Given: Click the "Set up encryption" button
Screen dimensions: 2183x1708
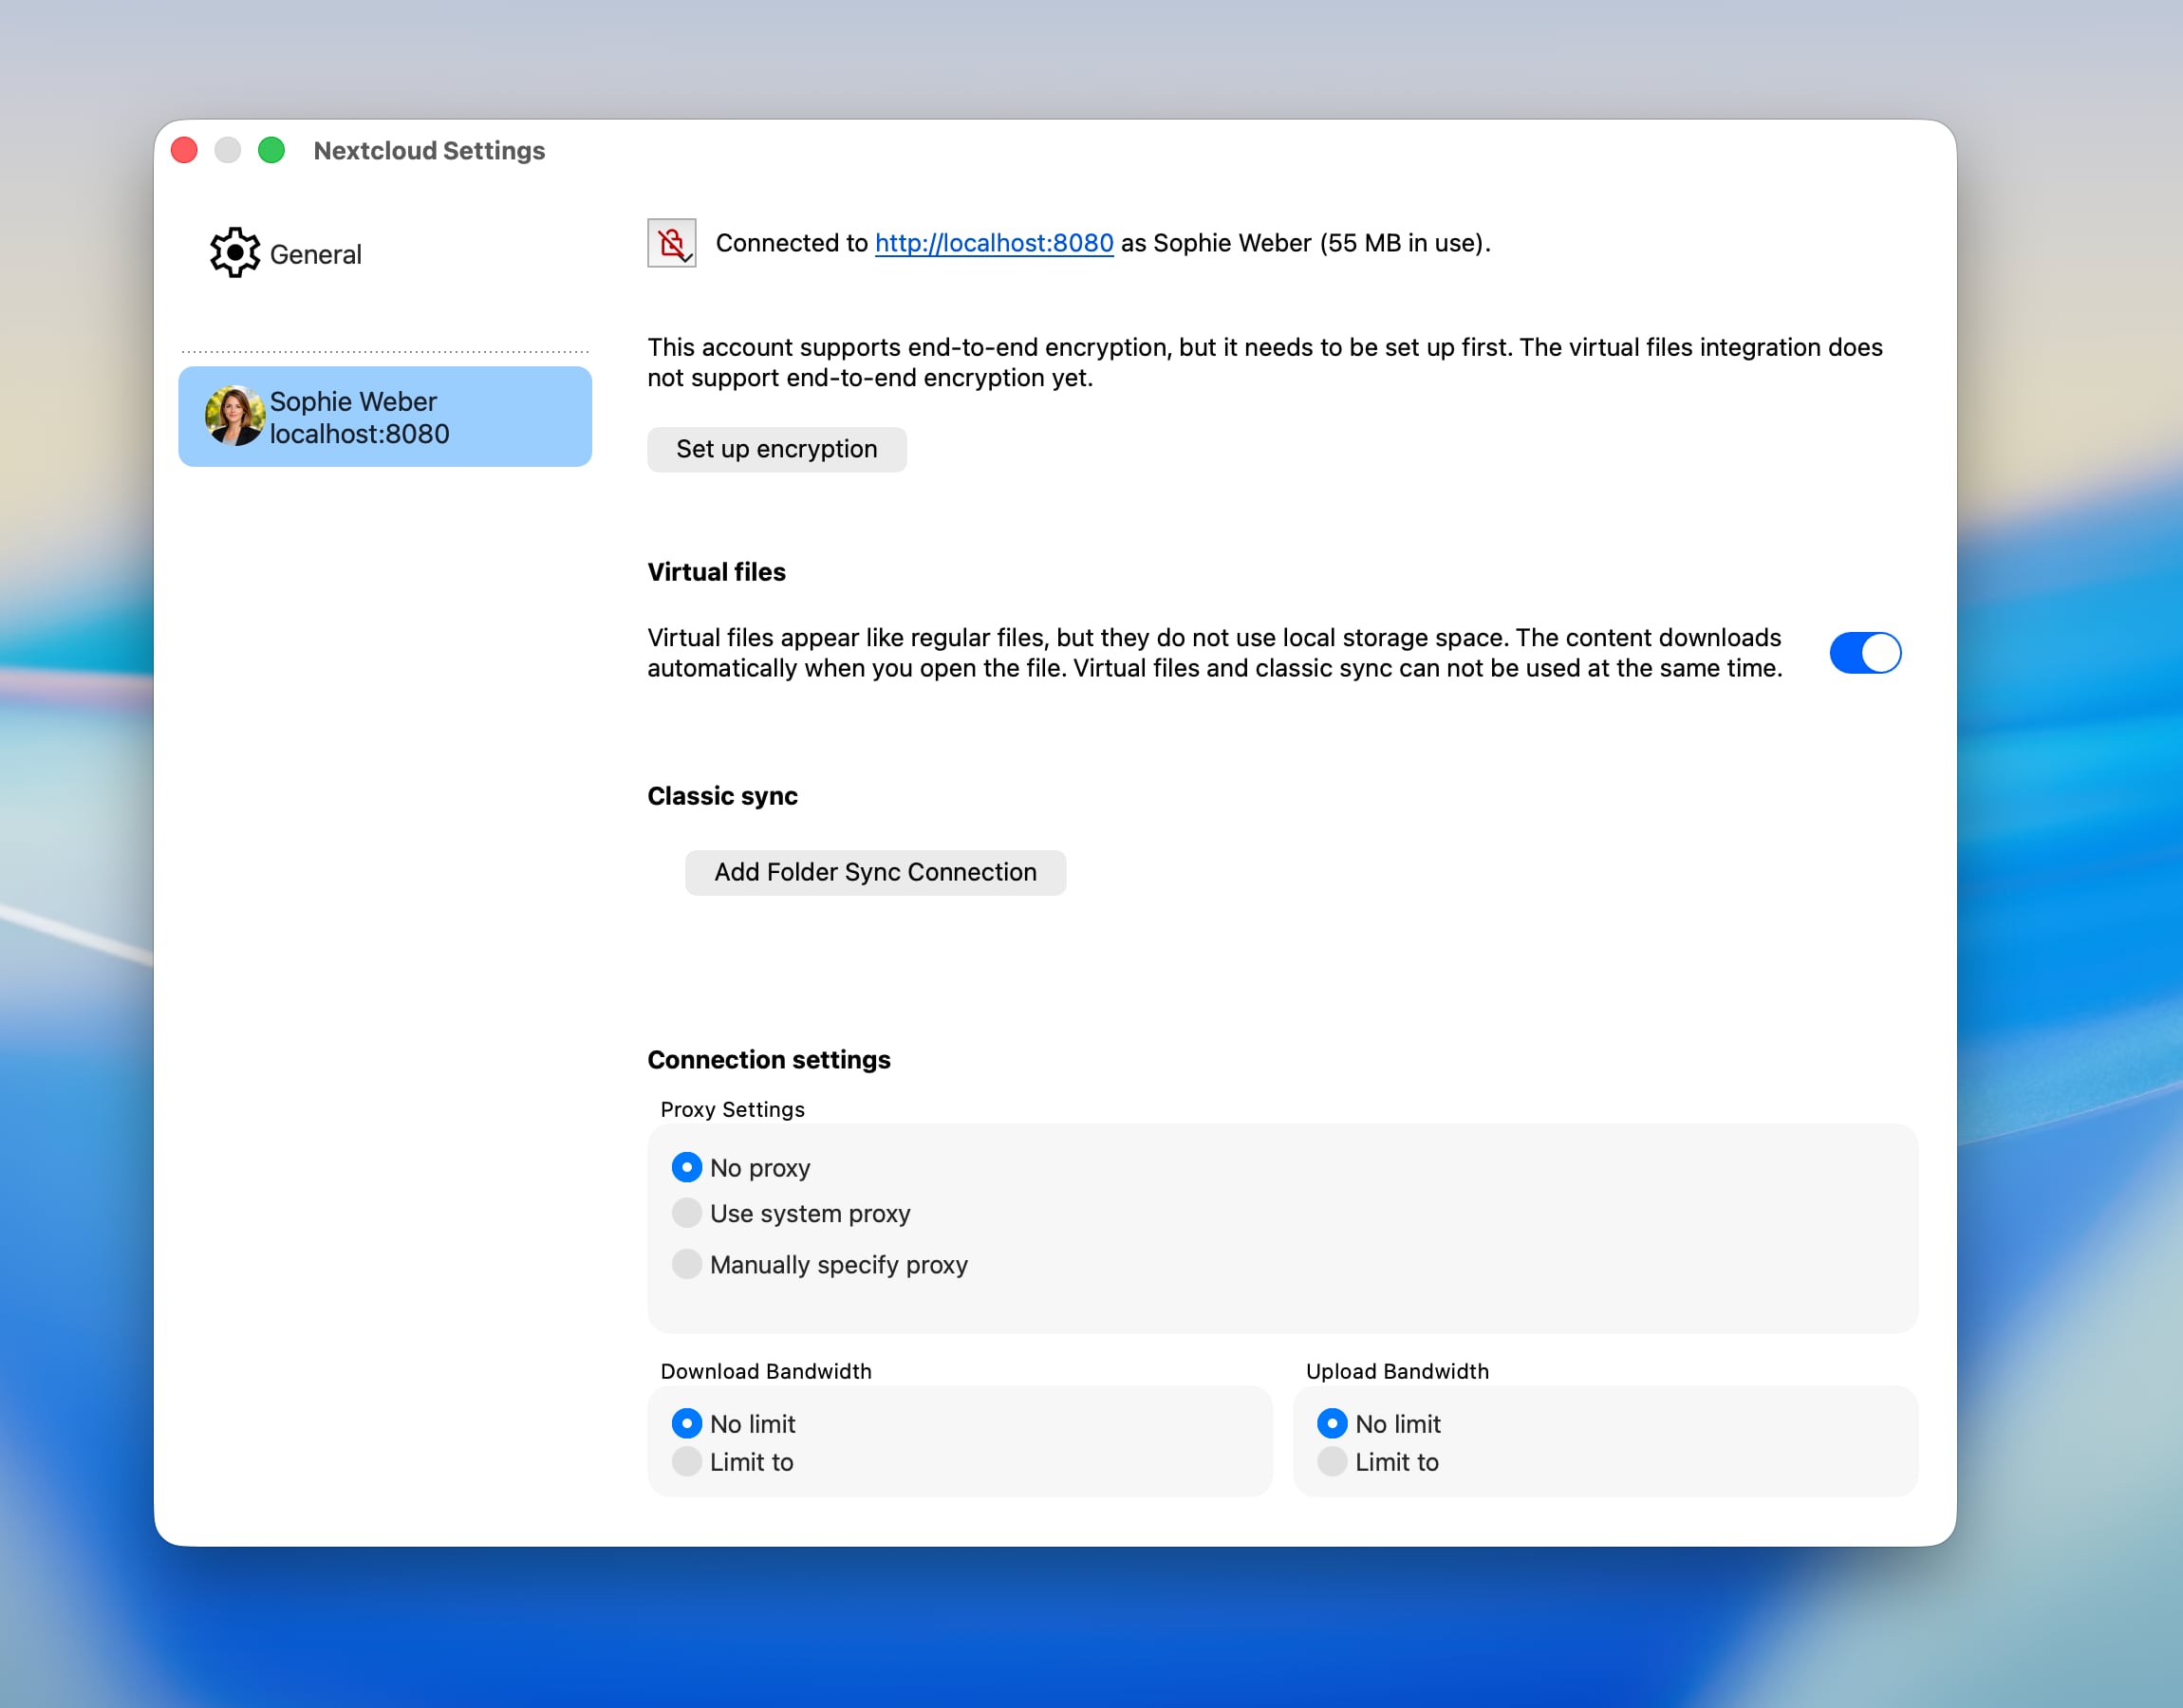Looking at the screenshot, I should (x=776, y=449).
